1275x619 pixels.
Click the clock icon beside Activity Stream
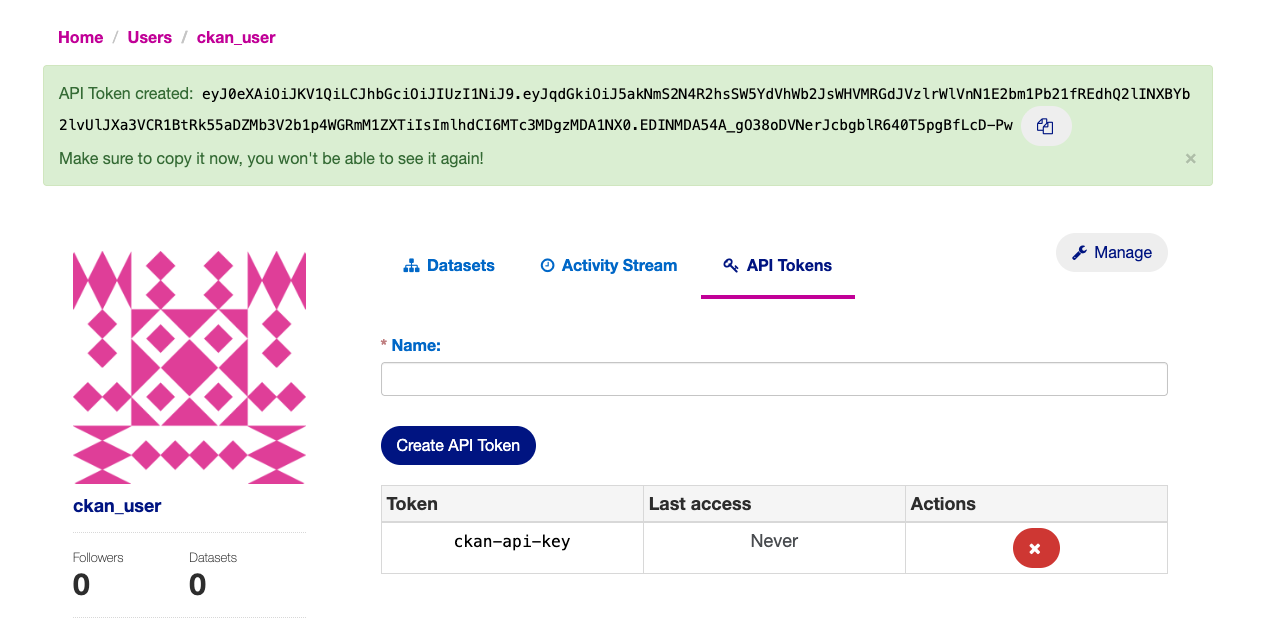(x=547, y=265)
